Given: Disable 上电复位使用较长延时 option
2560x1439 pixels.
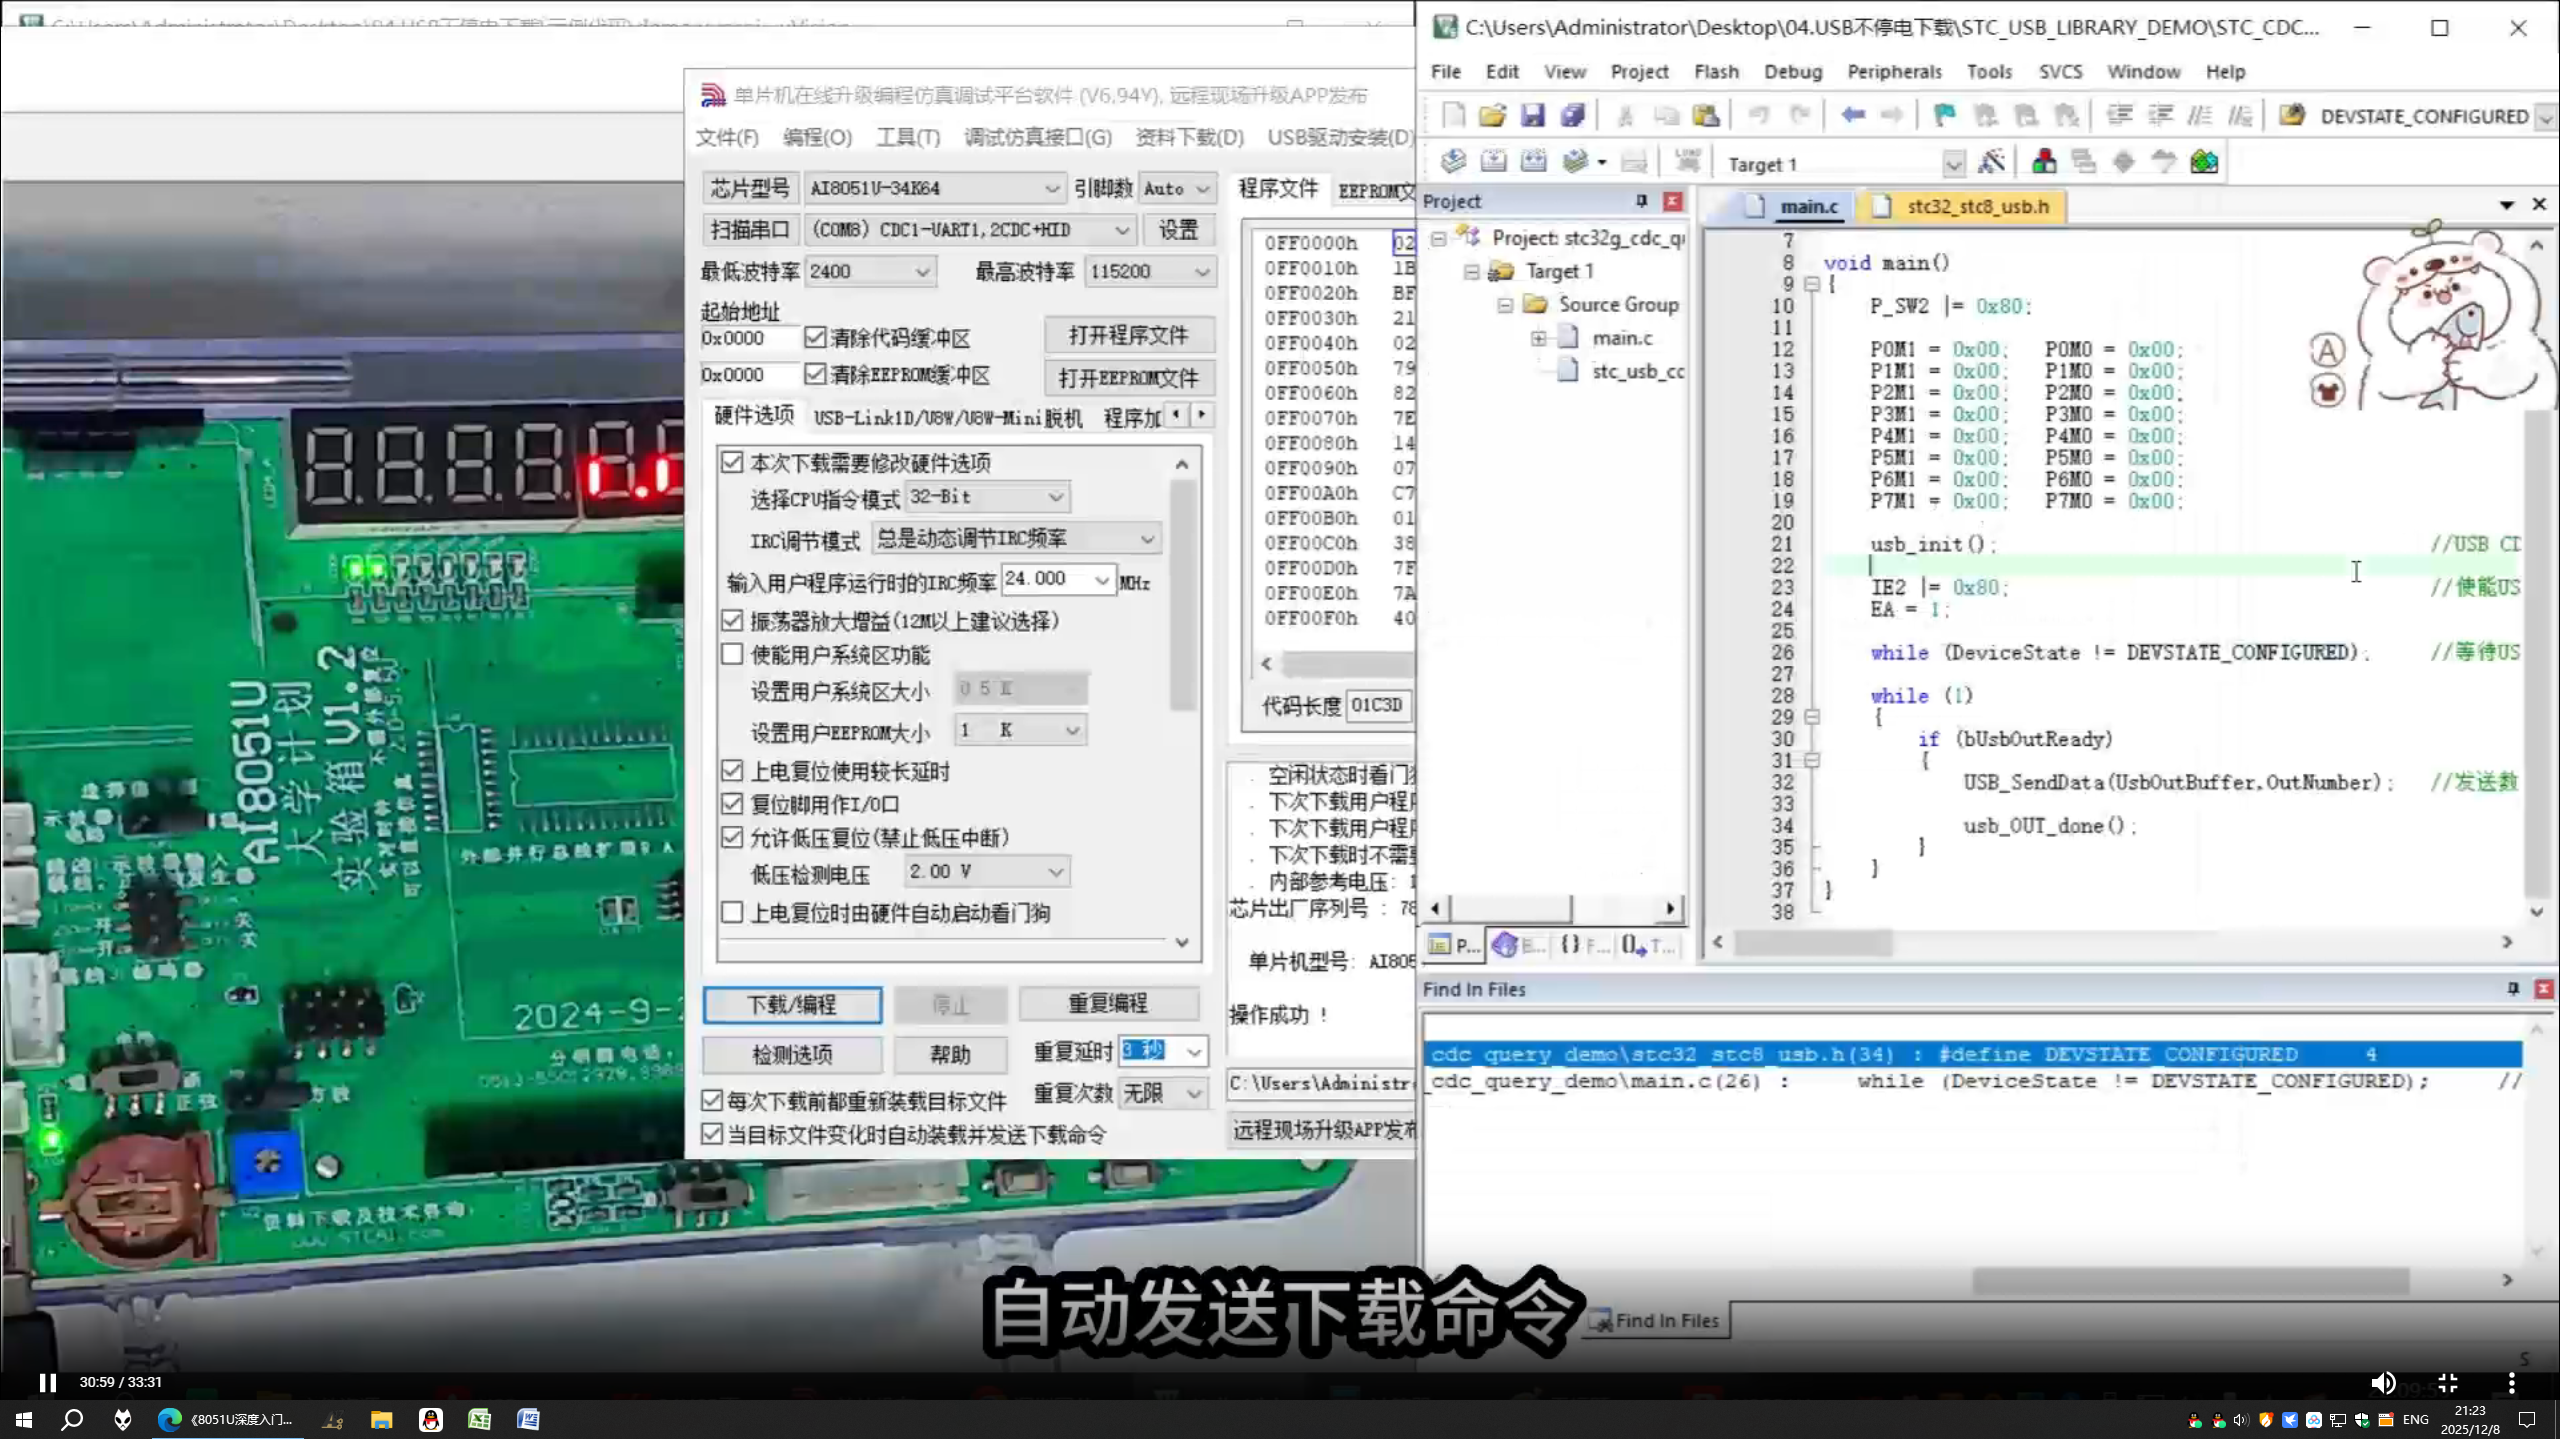Looking at the screenshot, I should [733, 771].
